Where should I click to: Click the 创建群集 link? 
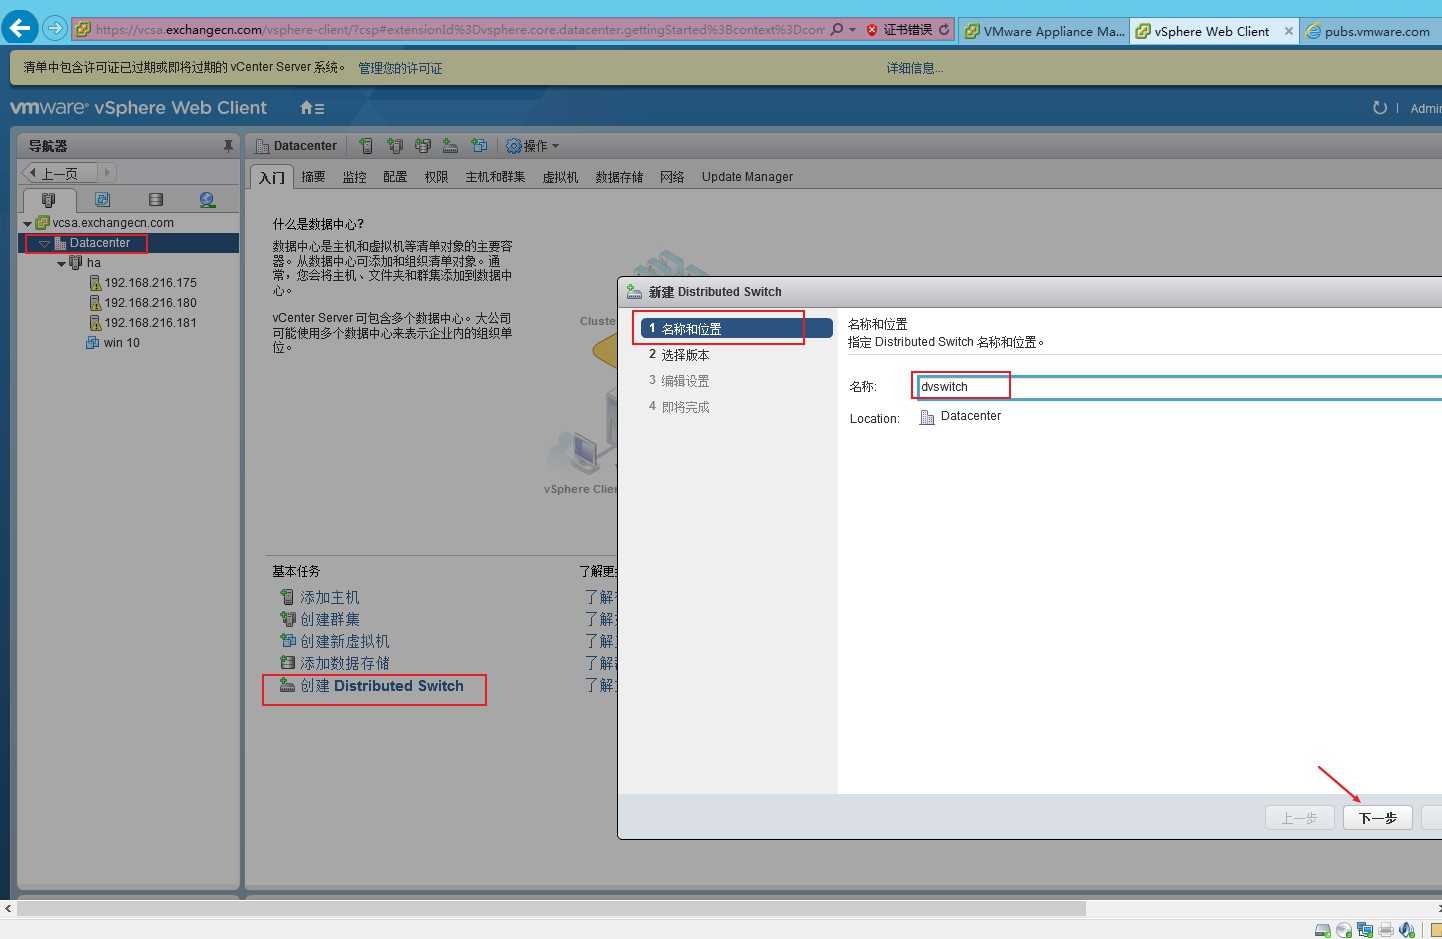pos(330,619)
